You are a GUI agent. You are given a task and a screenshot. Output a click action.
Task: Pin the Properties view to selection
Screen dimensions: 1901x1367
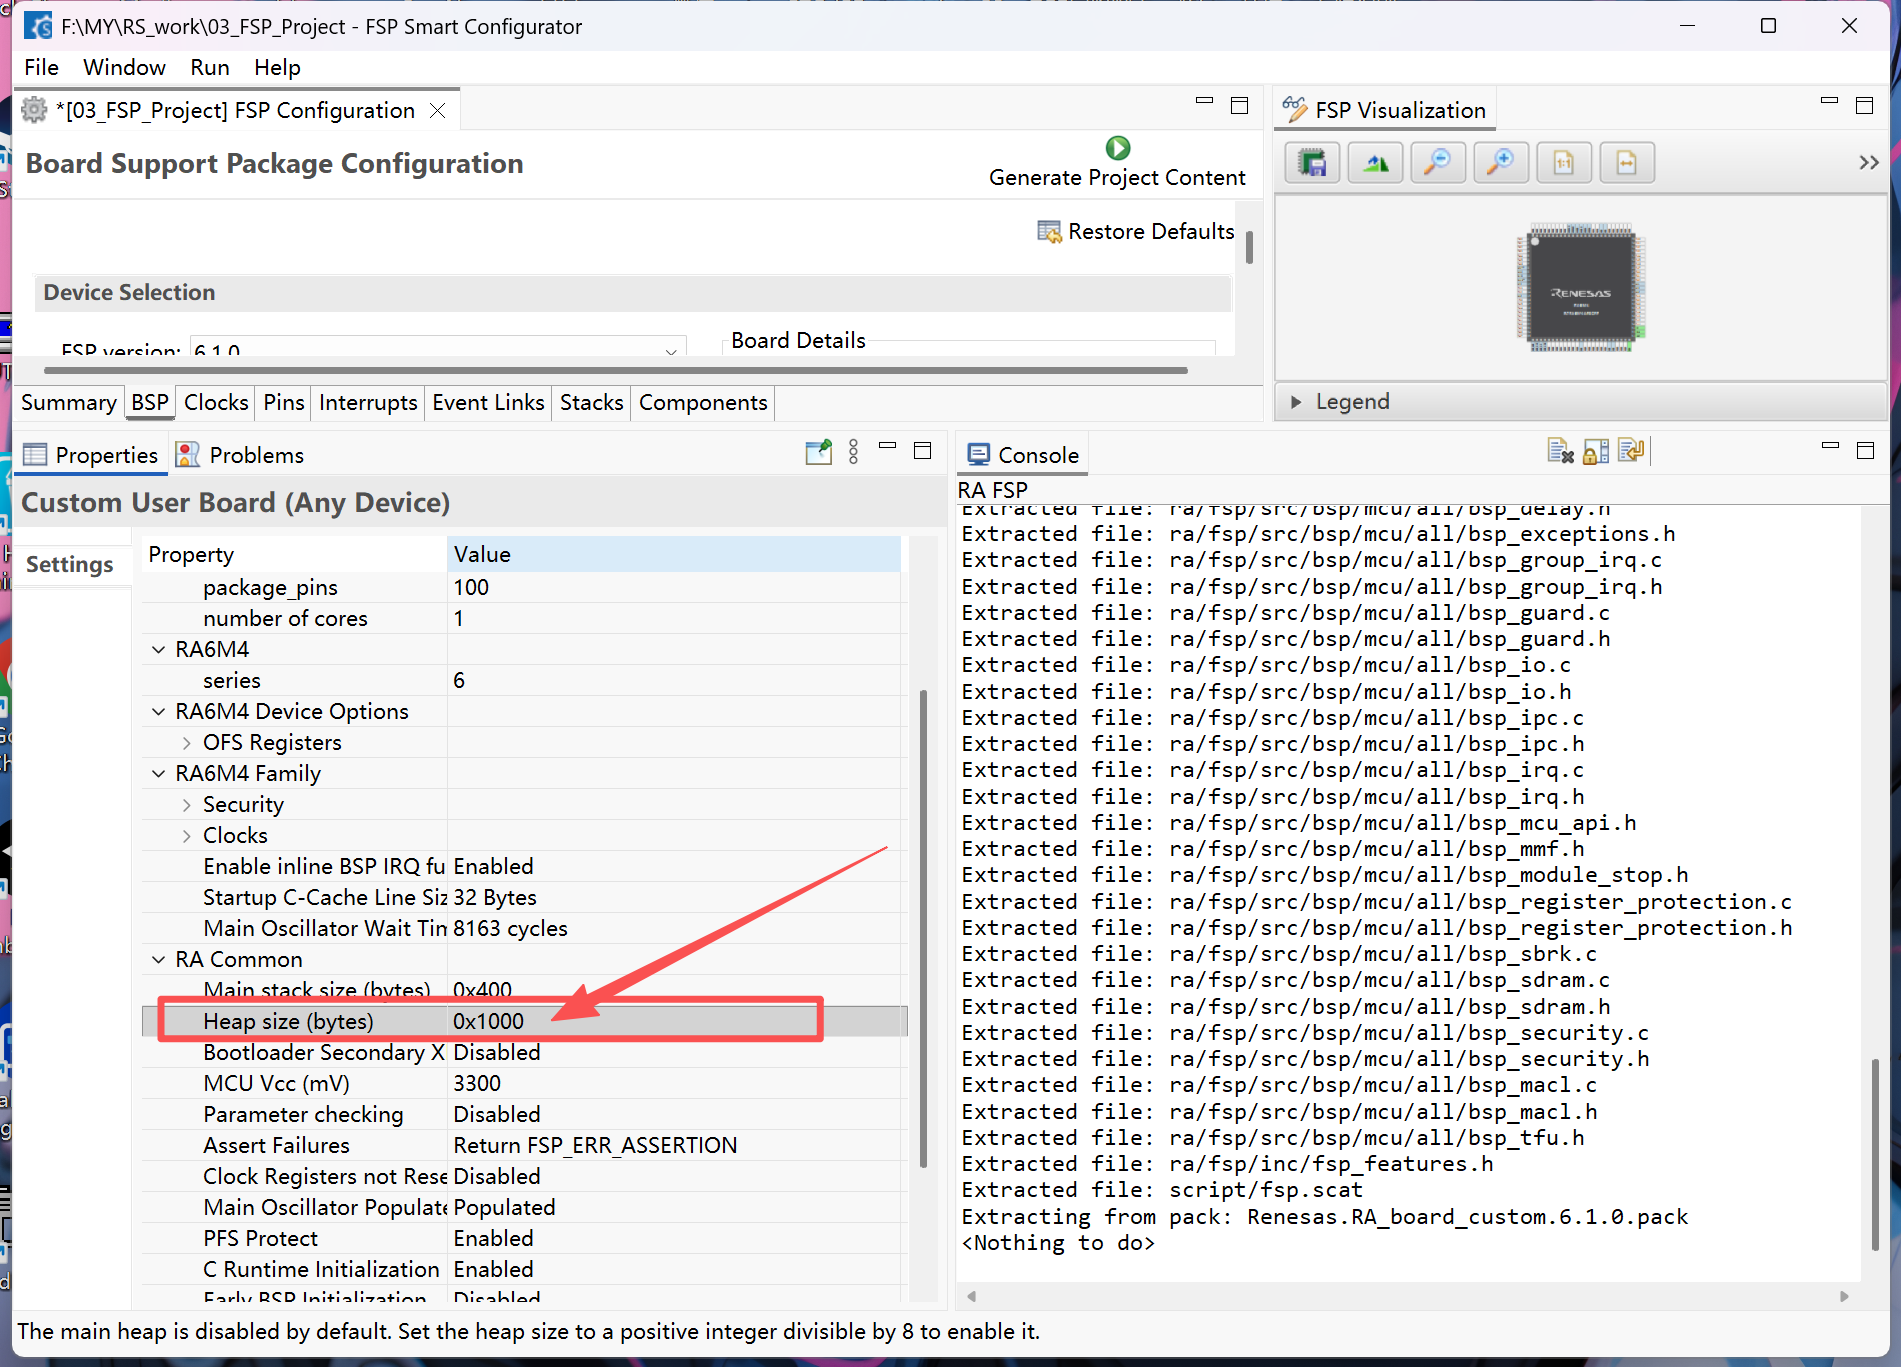click(x=818, y=453)
